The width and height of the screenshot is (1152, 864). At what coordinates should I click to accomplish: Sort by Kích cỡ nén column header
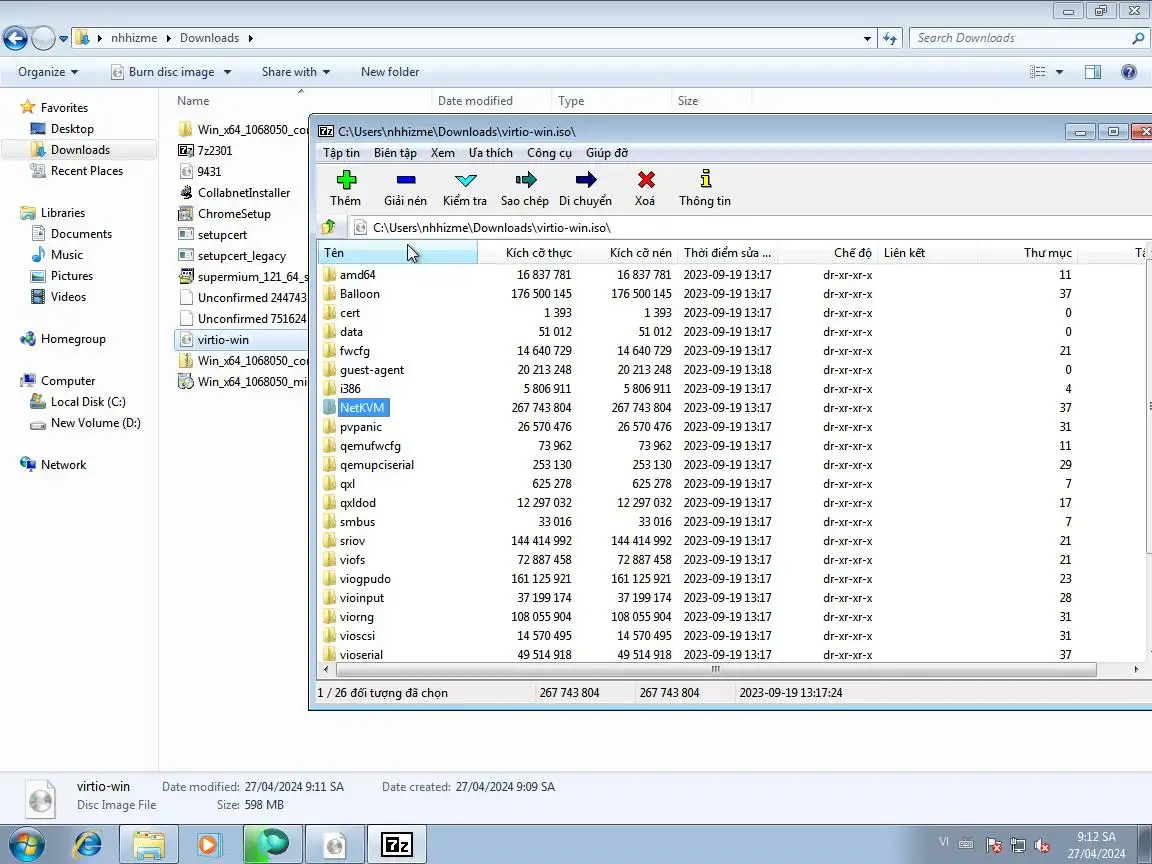pos(627,253)
